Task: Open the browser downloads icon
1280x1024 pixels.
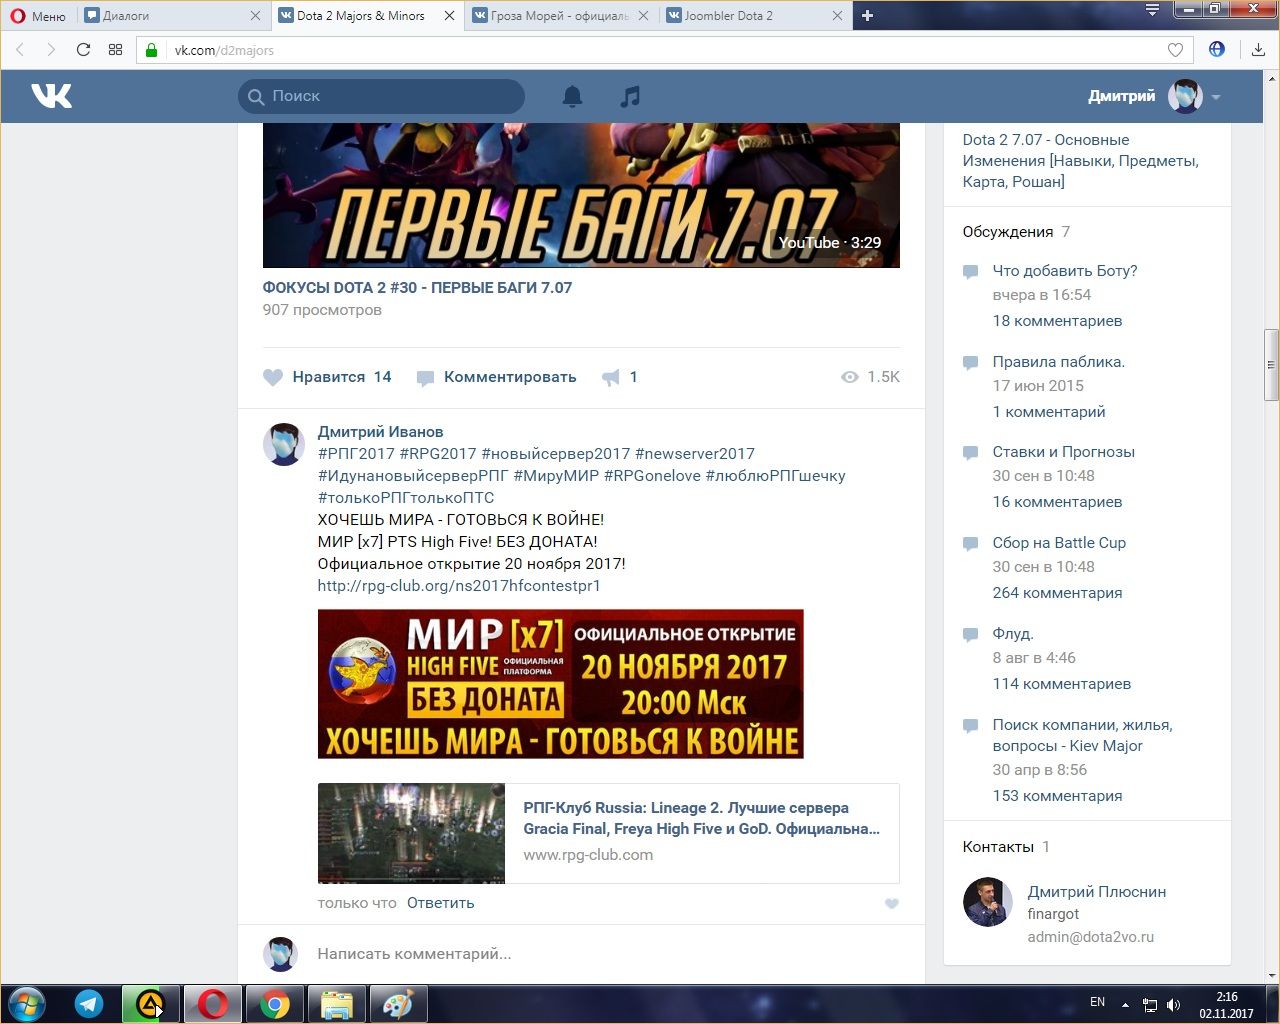Action: (x=1259, y=49)
